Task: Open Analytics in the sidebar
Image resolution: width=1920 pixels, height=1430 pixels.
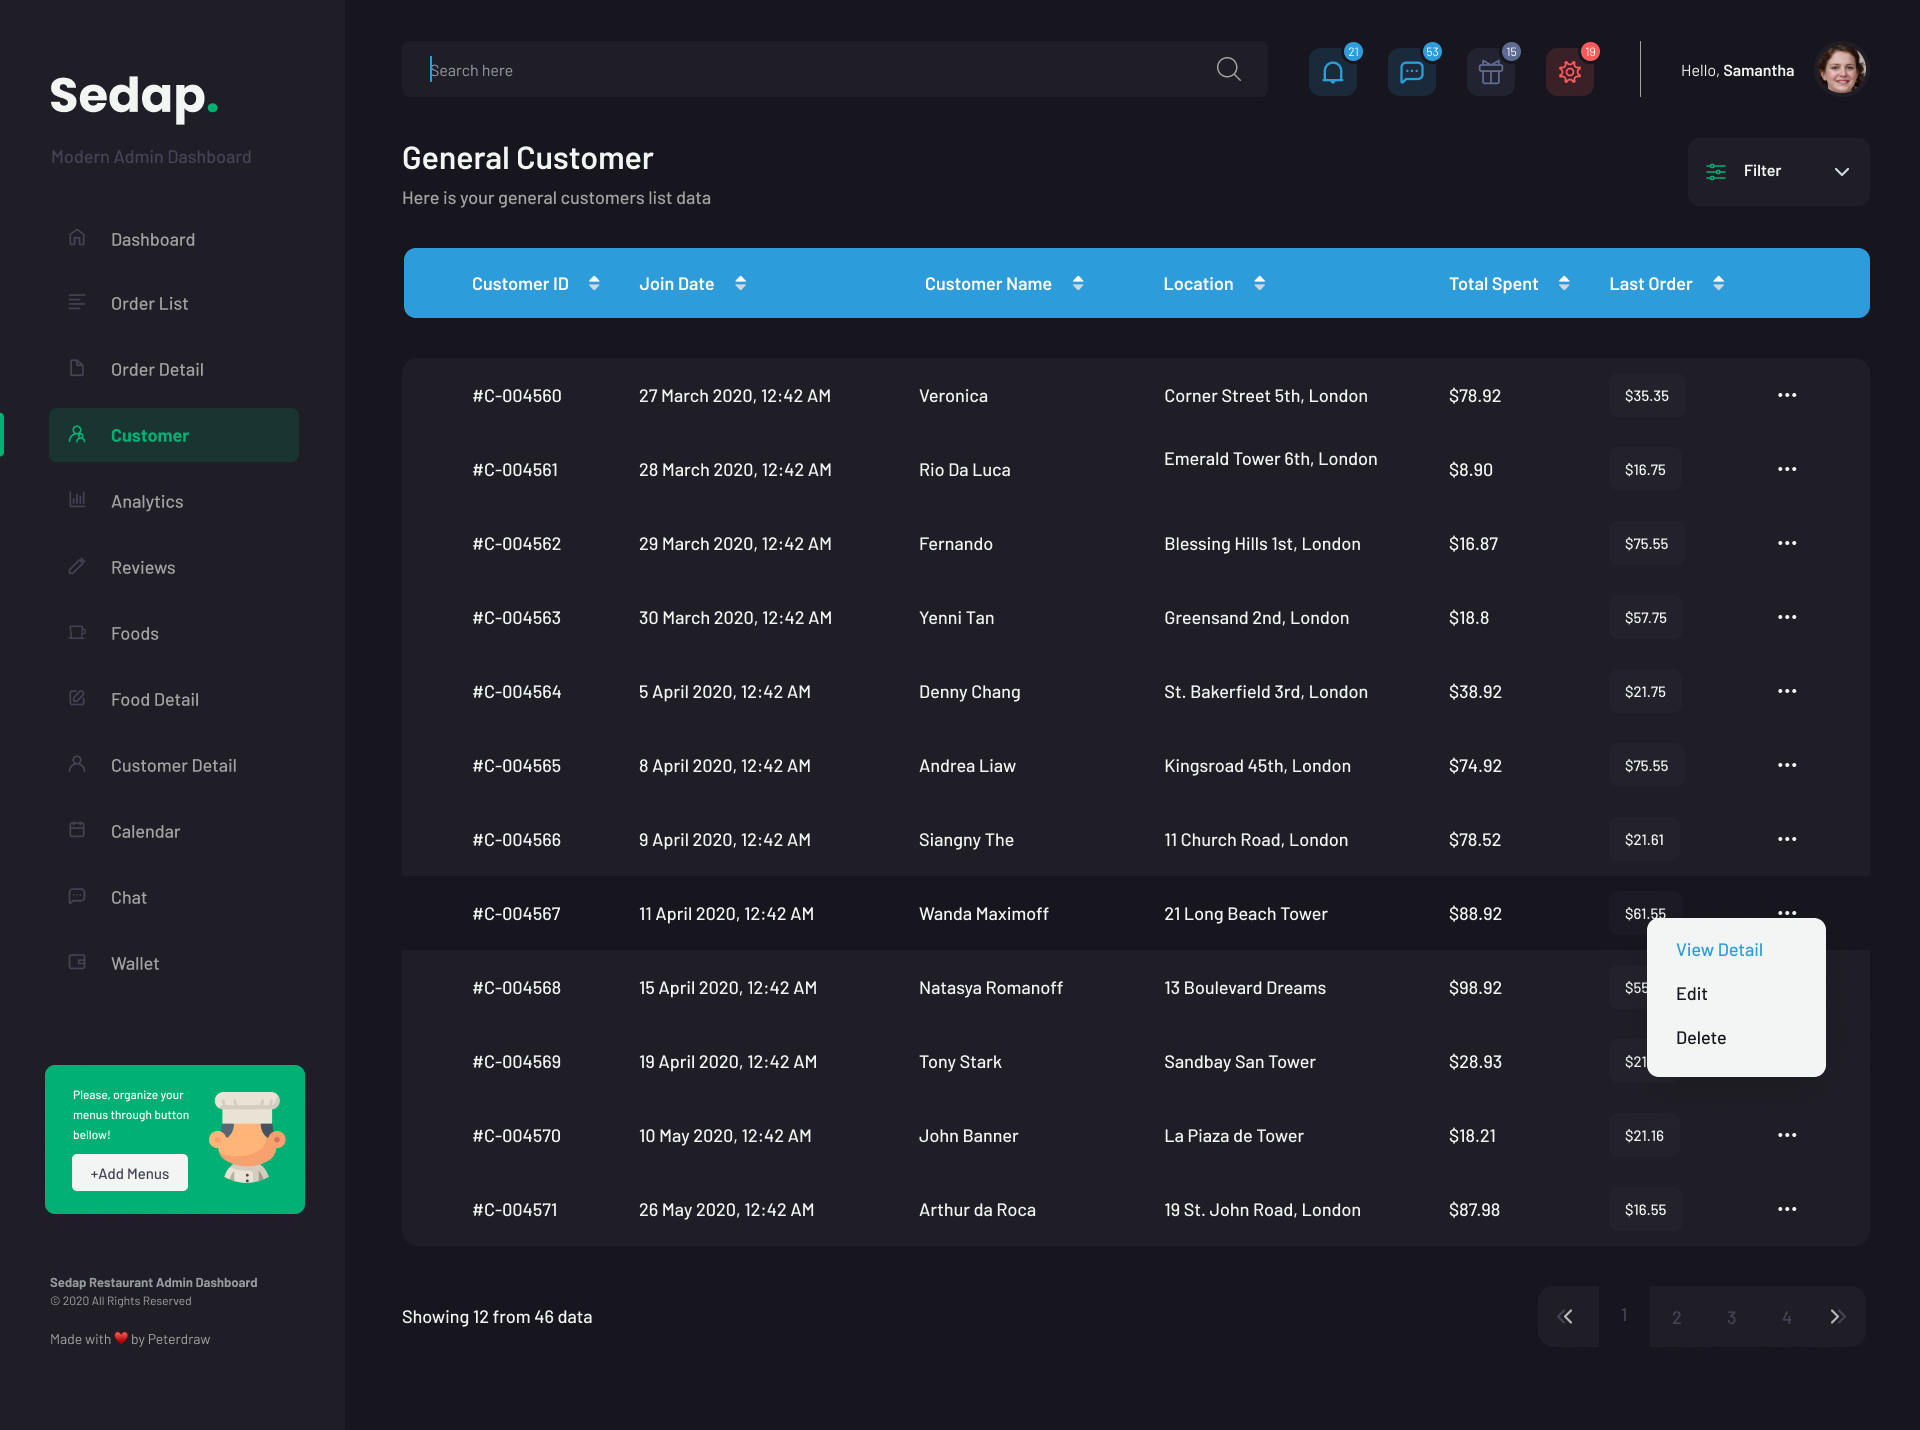Action: pyautogui.click(x=147, y=502)
